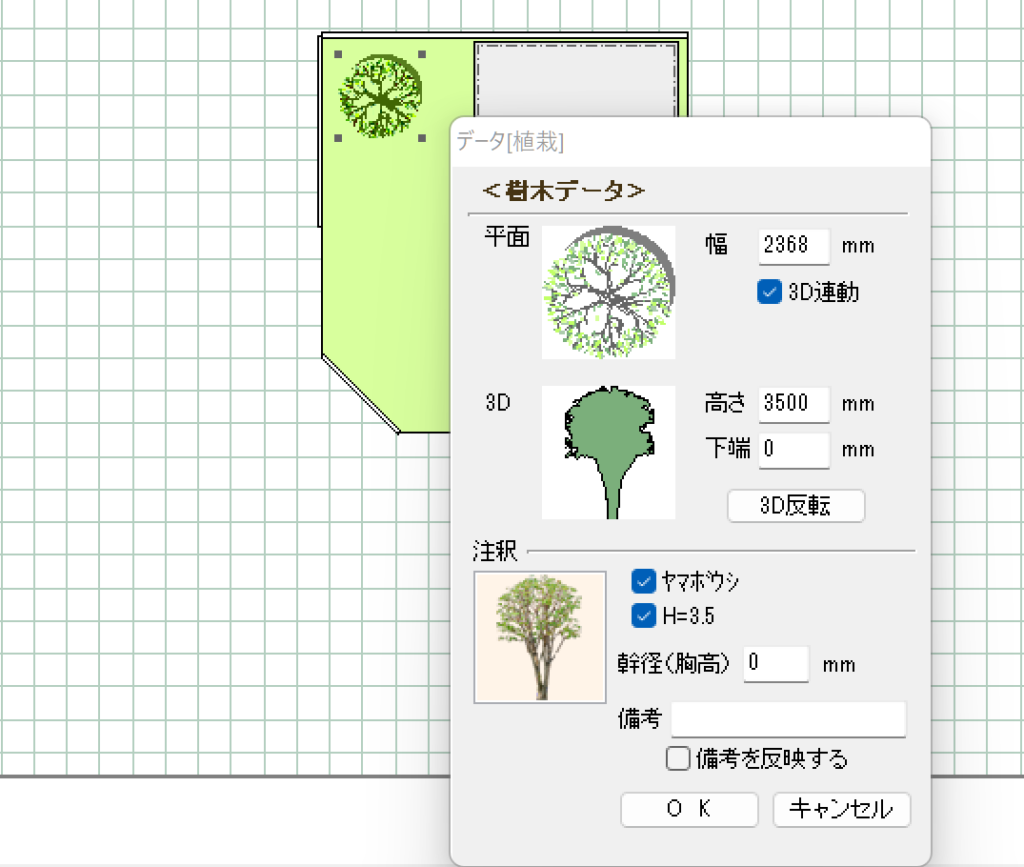Click the 3D tree silhouette preview
1024x867 pixels.
click(608, 452)
